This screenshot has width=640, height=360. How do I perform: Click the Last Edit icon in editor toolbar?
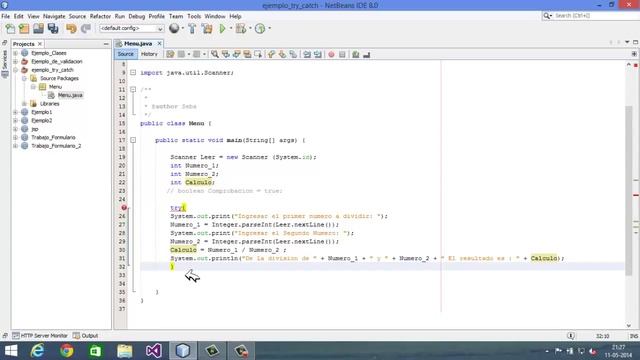pos(170,54)
